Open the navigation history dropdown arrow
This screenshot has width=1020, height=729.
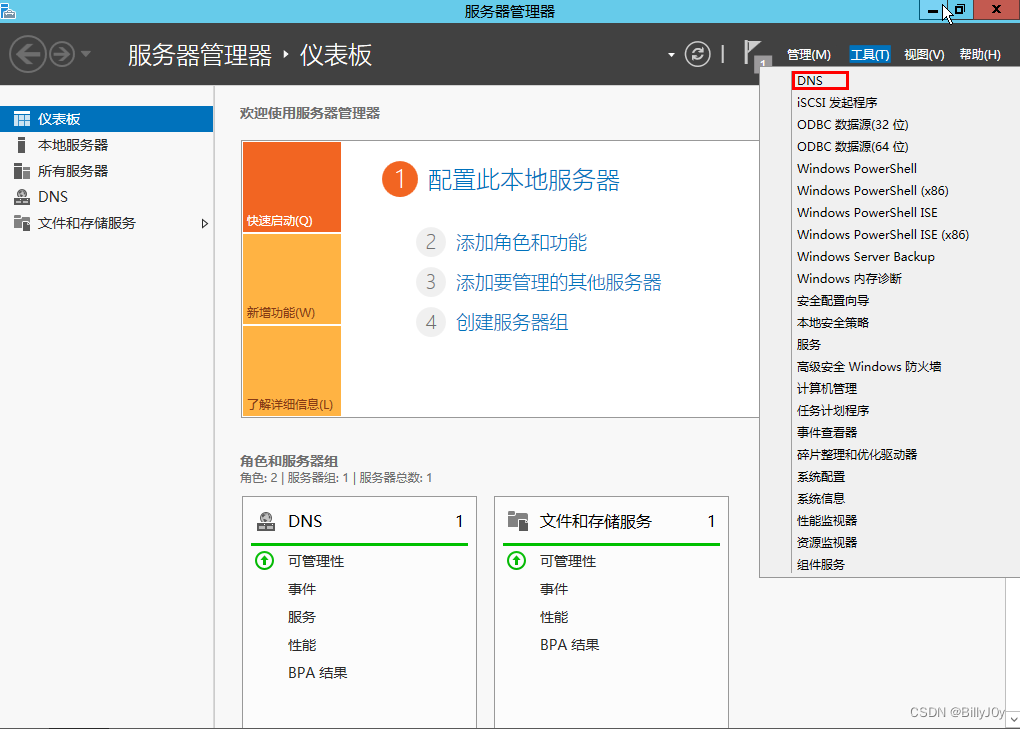[x=86, y=54]
